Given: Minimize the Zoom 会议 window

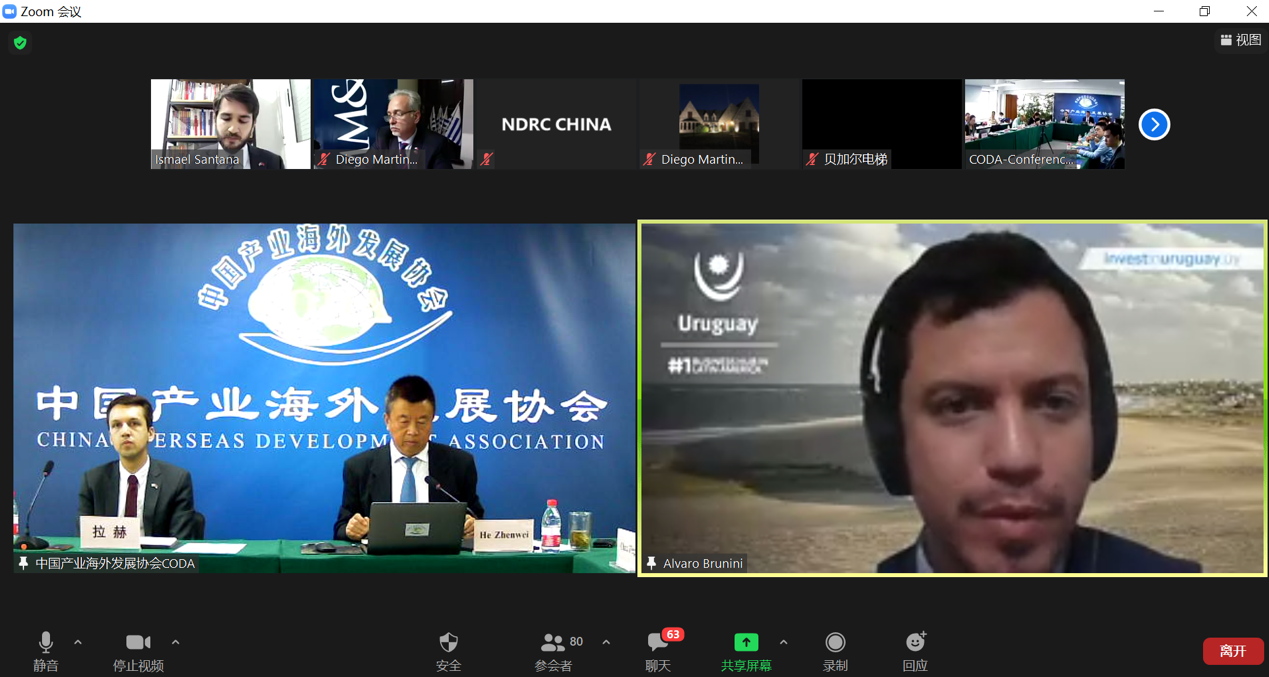Looking at the screenshot, I should pos(1159,11).
